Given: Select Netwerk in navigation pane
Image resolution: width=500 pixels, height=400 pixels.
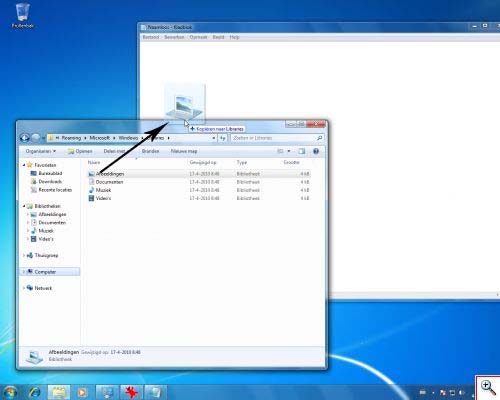Looking at the screenshot, I should pos(43,288).
